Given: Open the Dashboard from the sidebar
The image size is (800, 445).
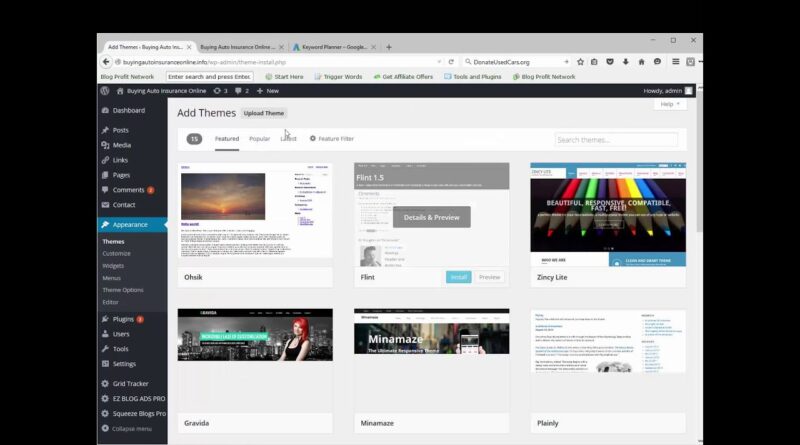Looking at the screenshot, I should click(128, 111).
